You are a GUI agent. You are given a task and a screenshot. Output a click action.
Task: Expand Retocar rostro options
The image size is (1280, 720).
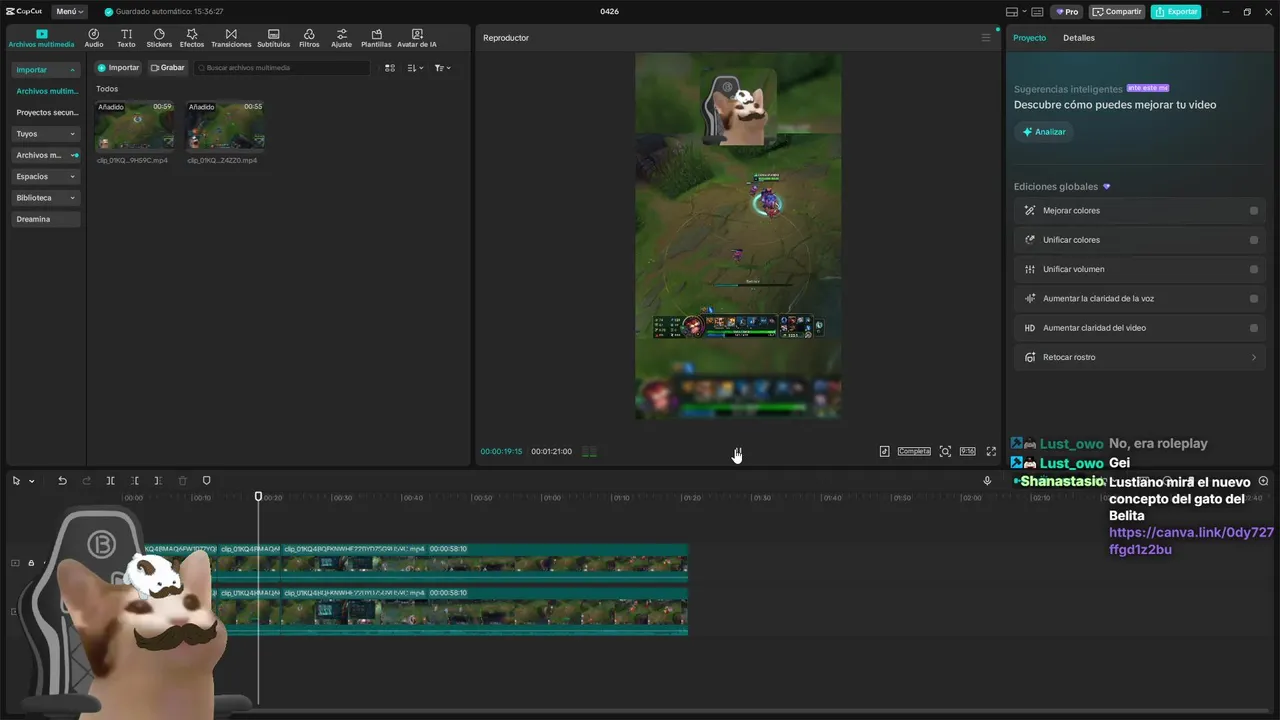coord(1254,357)
